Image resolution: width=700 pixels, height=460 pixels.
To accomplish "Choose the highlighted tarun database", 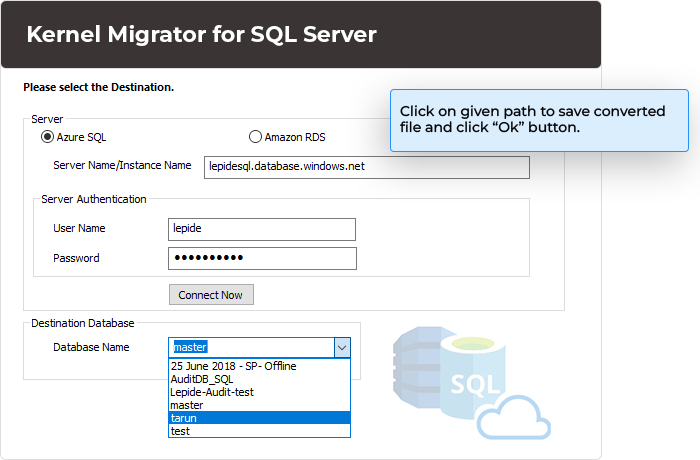I will (x=259, y=418).
